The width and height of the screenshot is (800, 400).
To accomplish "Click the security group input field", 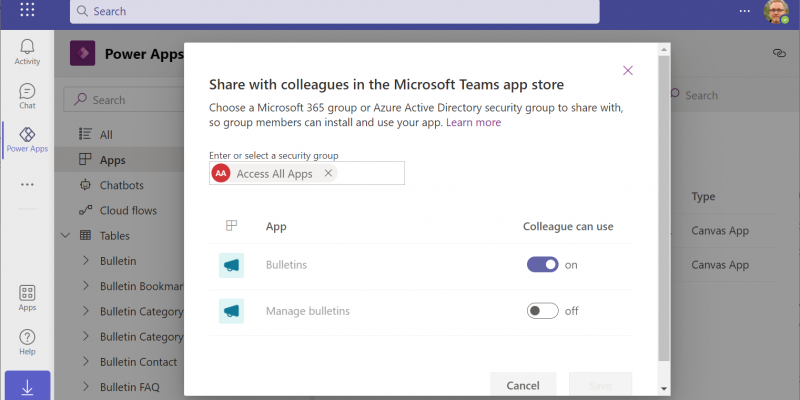I will 370,174.
